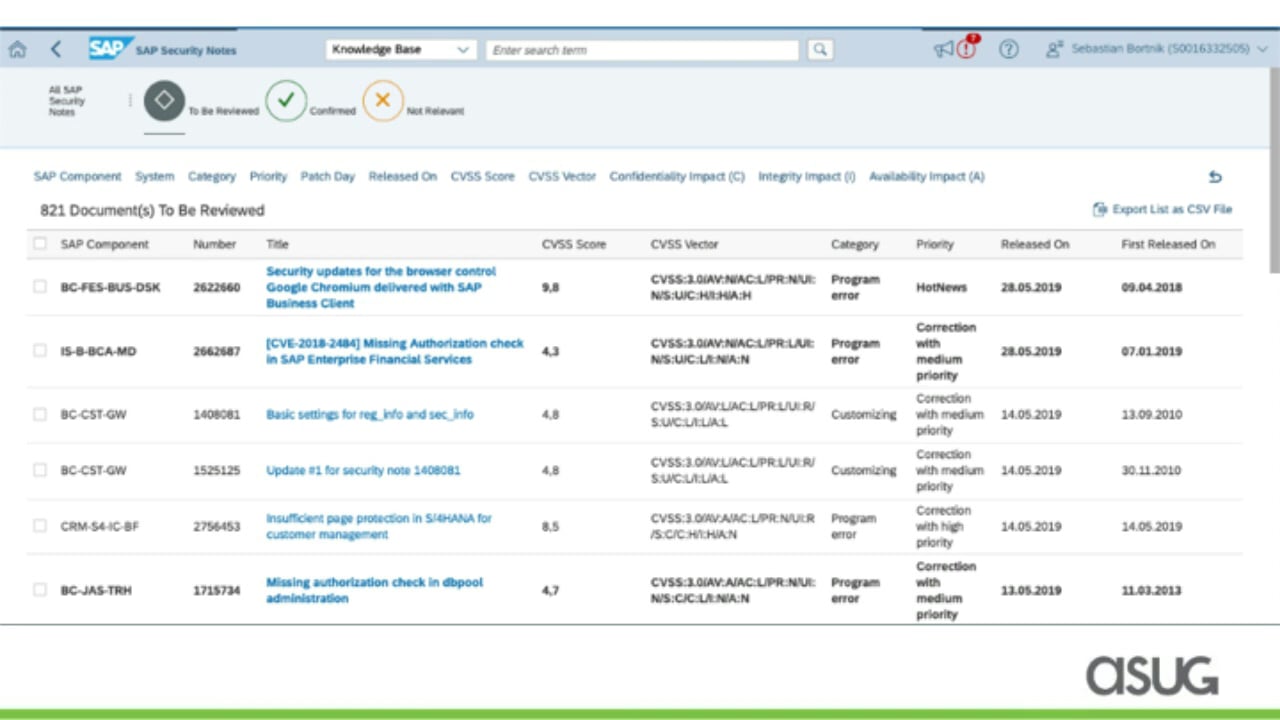Open Update #1 for security note 1408081

click(x=363, y=470)
